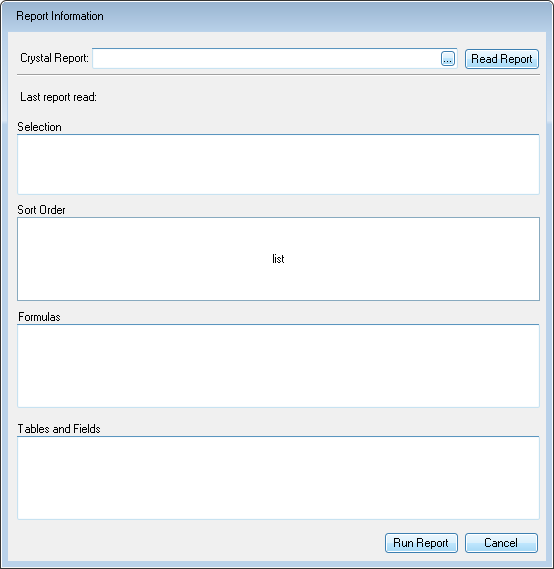
Task: Select the Sort Order list box
Action: (x=278, y=259)
